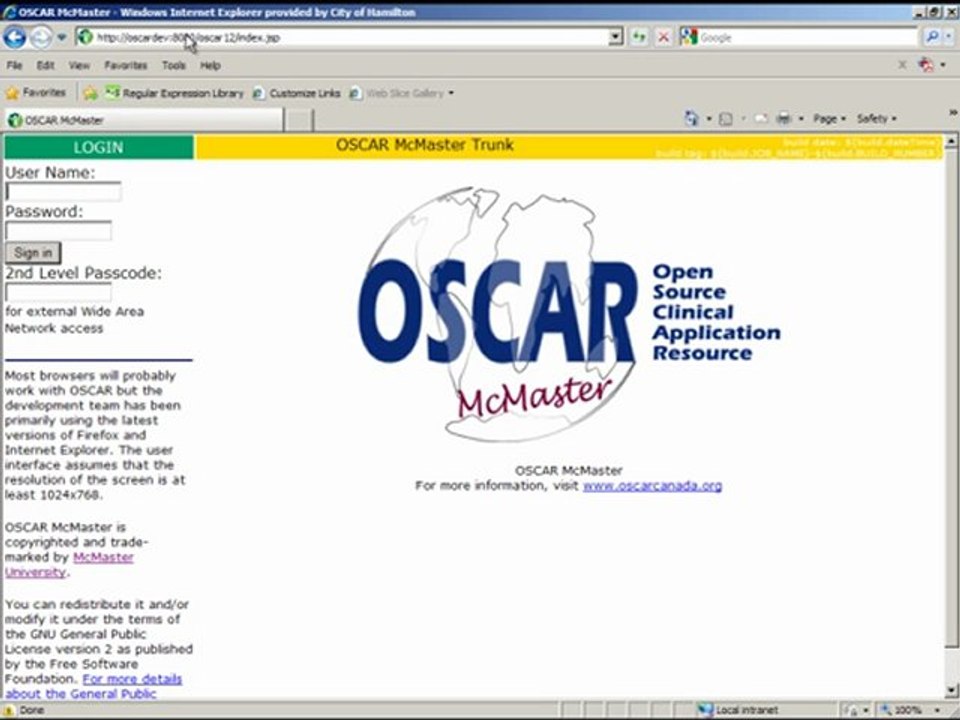Click the magnifier search button
960x720 pixels.
click(932, 37)
